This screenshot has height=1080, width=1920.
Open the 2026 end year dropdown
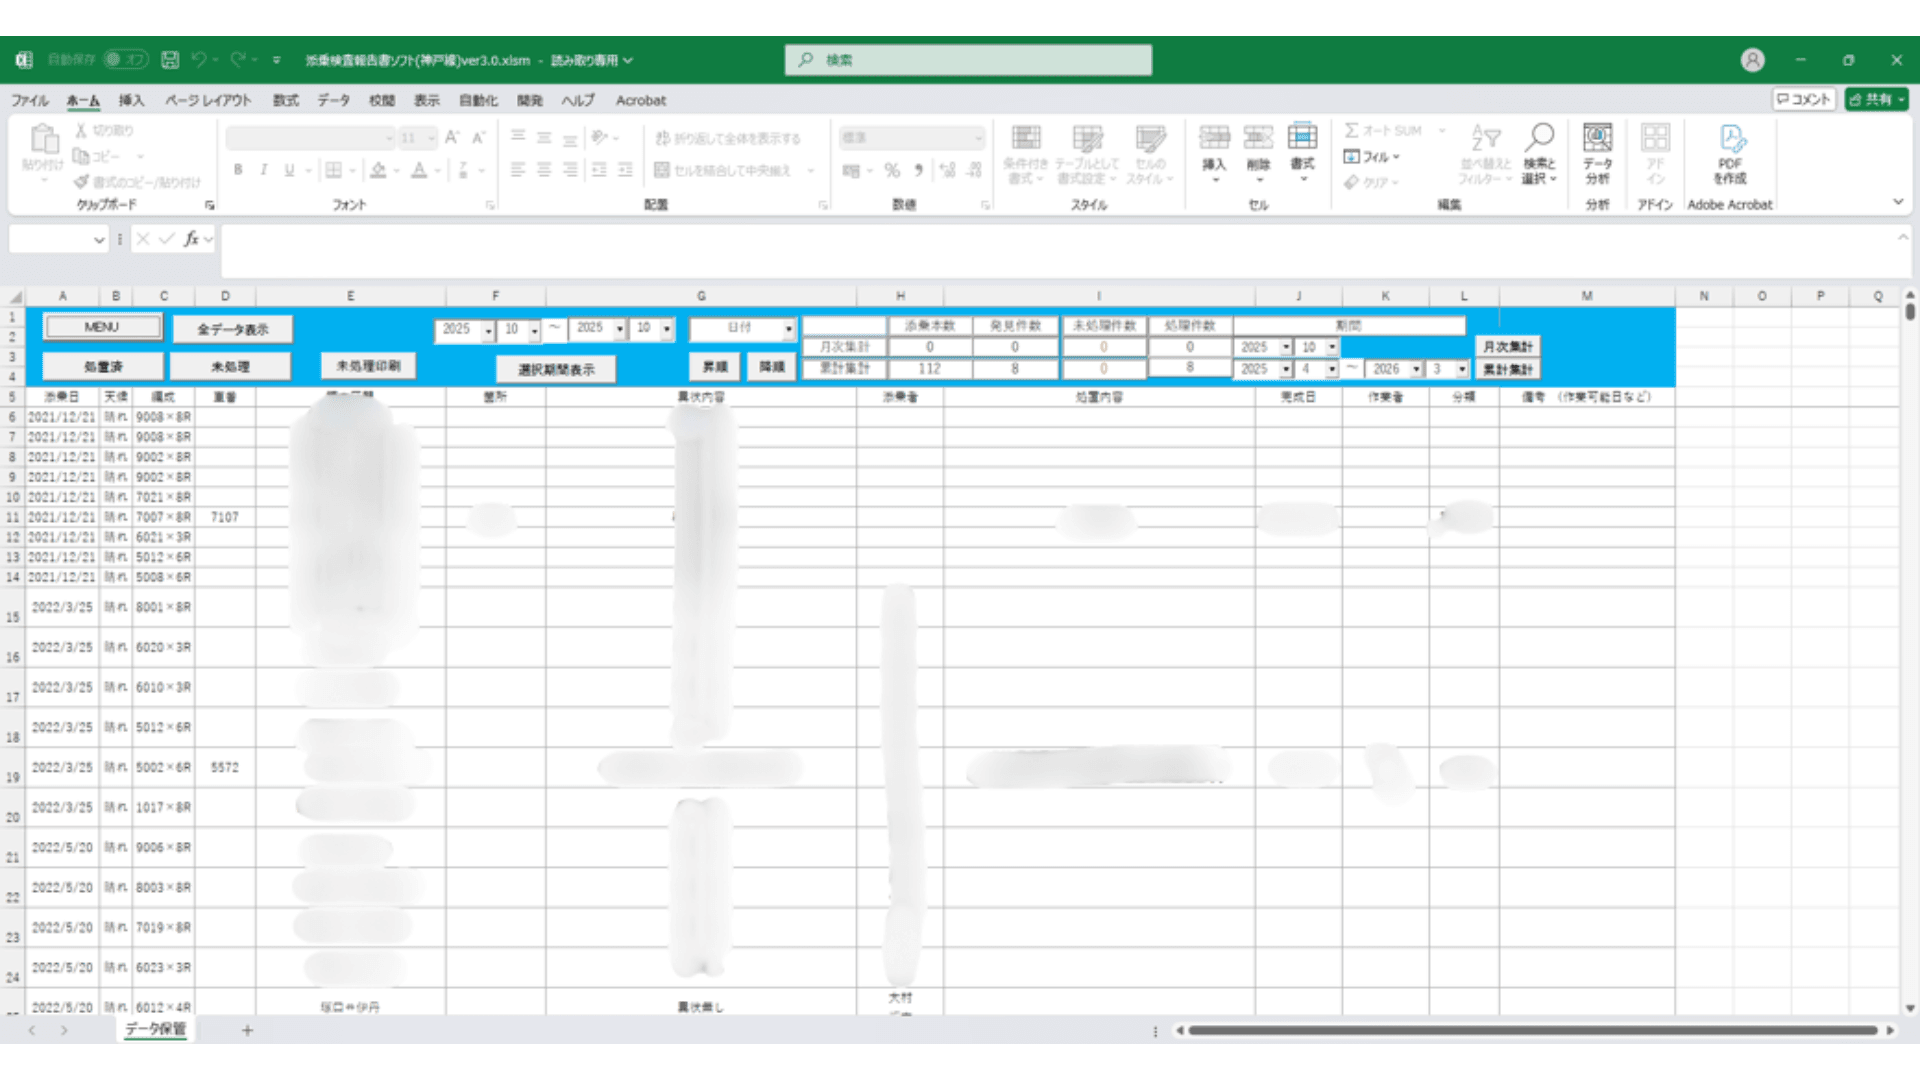pos(1416,370)
